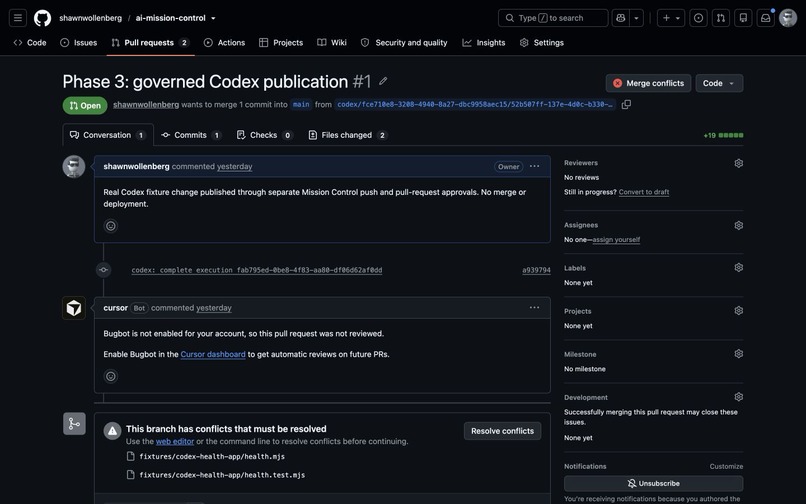
Task: Open Labels settings gear
Action: pos(739,267)
